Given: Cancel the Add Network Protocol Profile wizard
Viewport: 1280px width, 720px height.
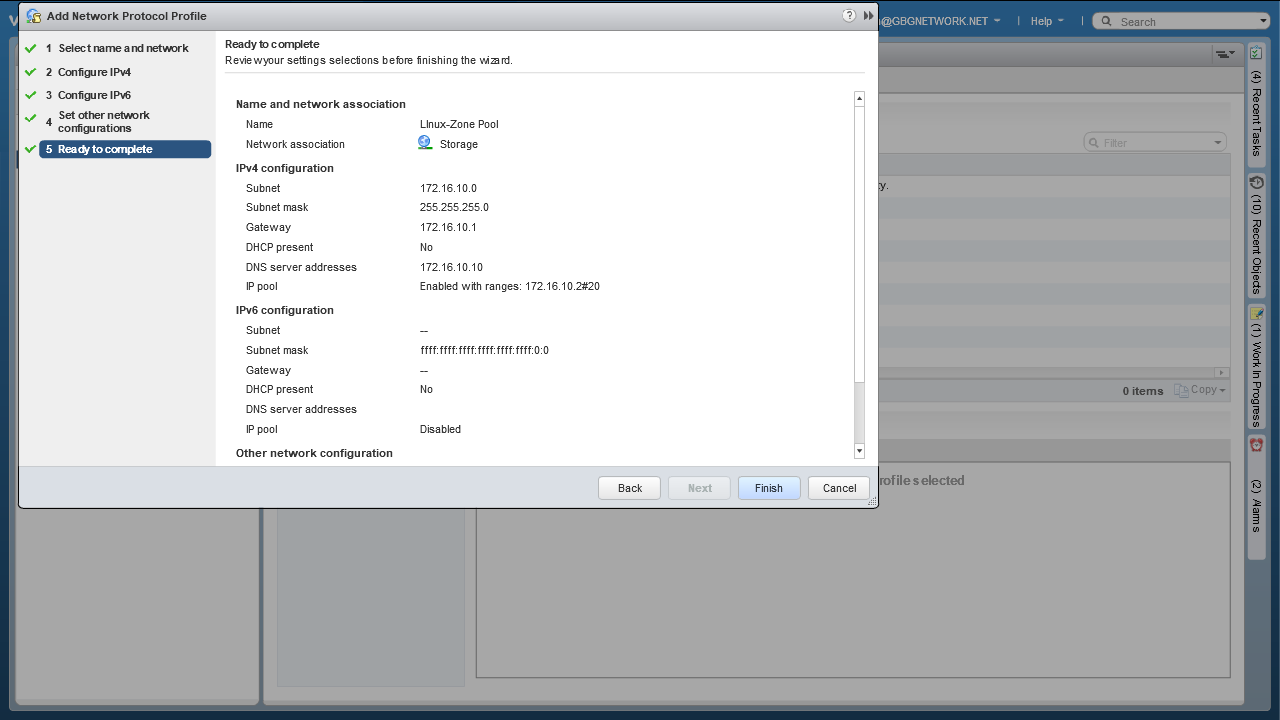Looking at the screenshot, I should [839, 488].
